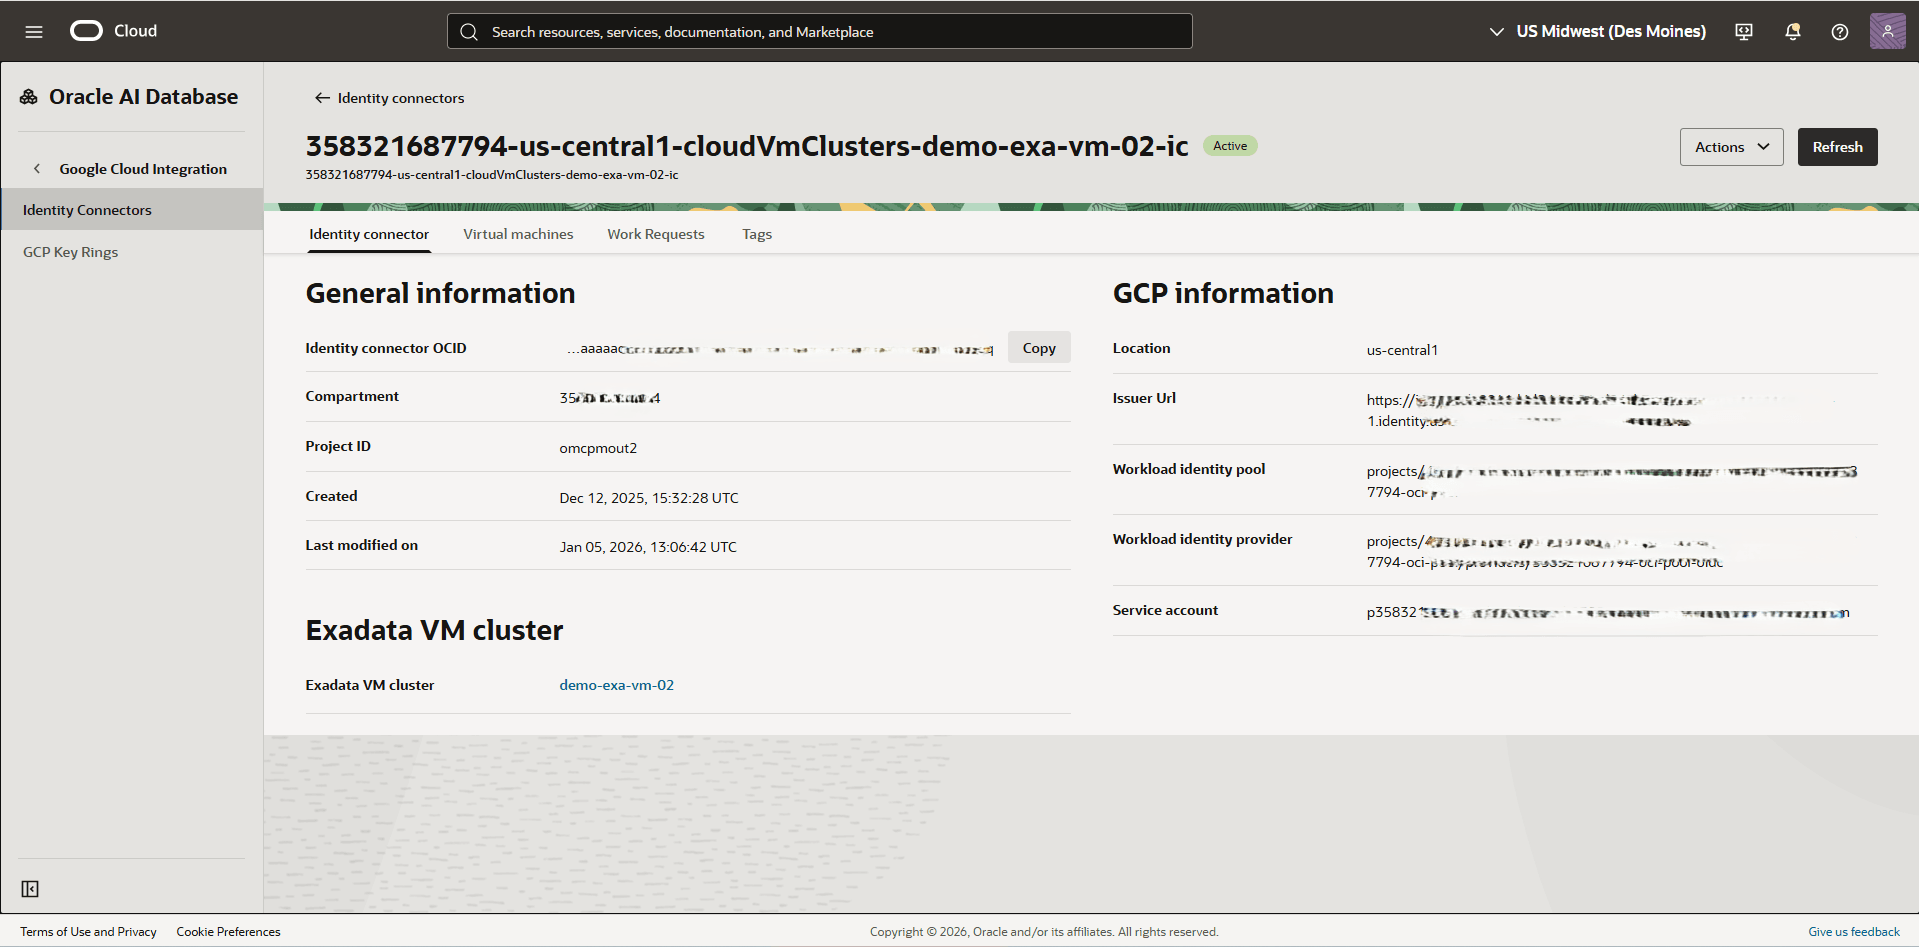Click the Give us feedback link

1853,931
